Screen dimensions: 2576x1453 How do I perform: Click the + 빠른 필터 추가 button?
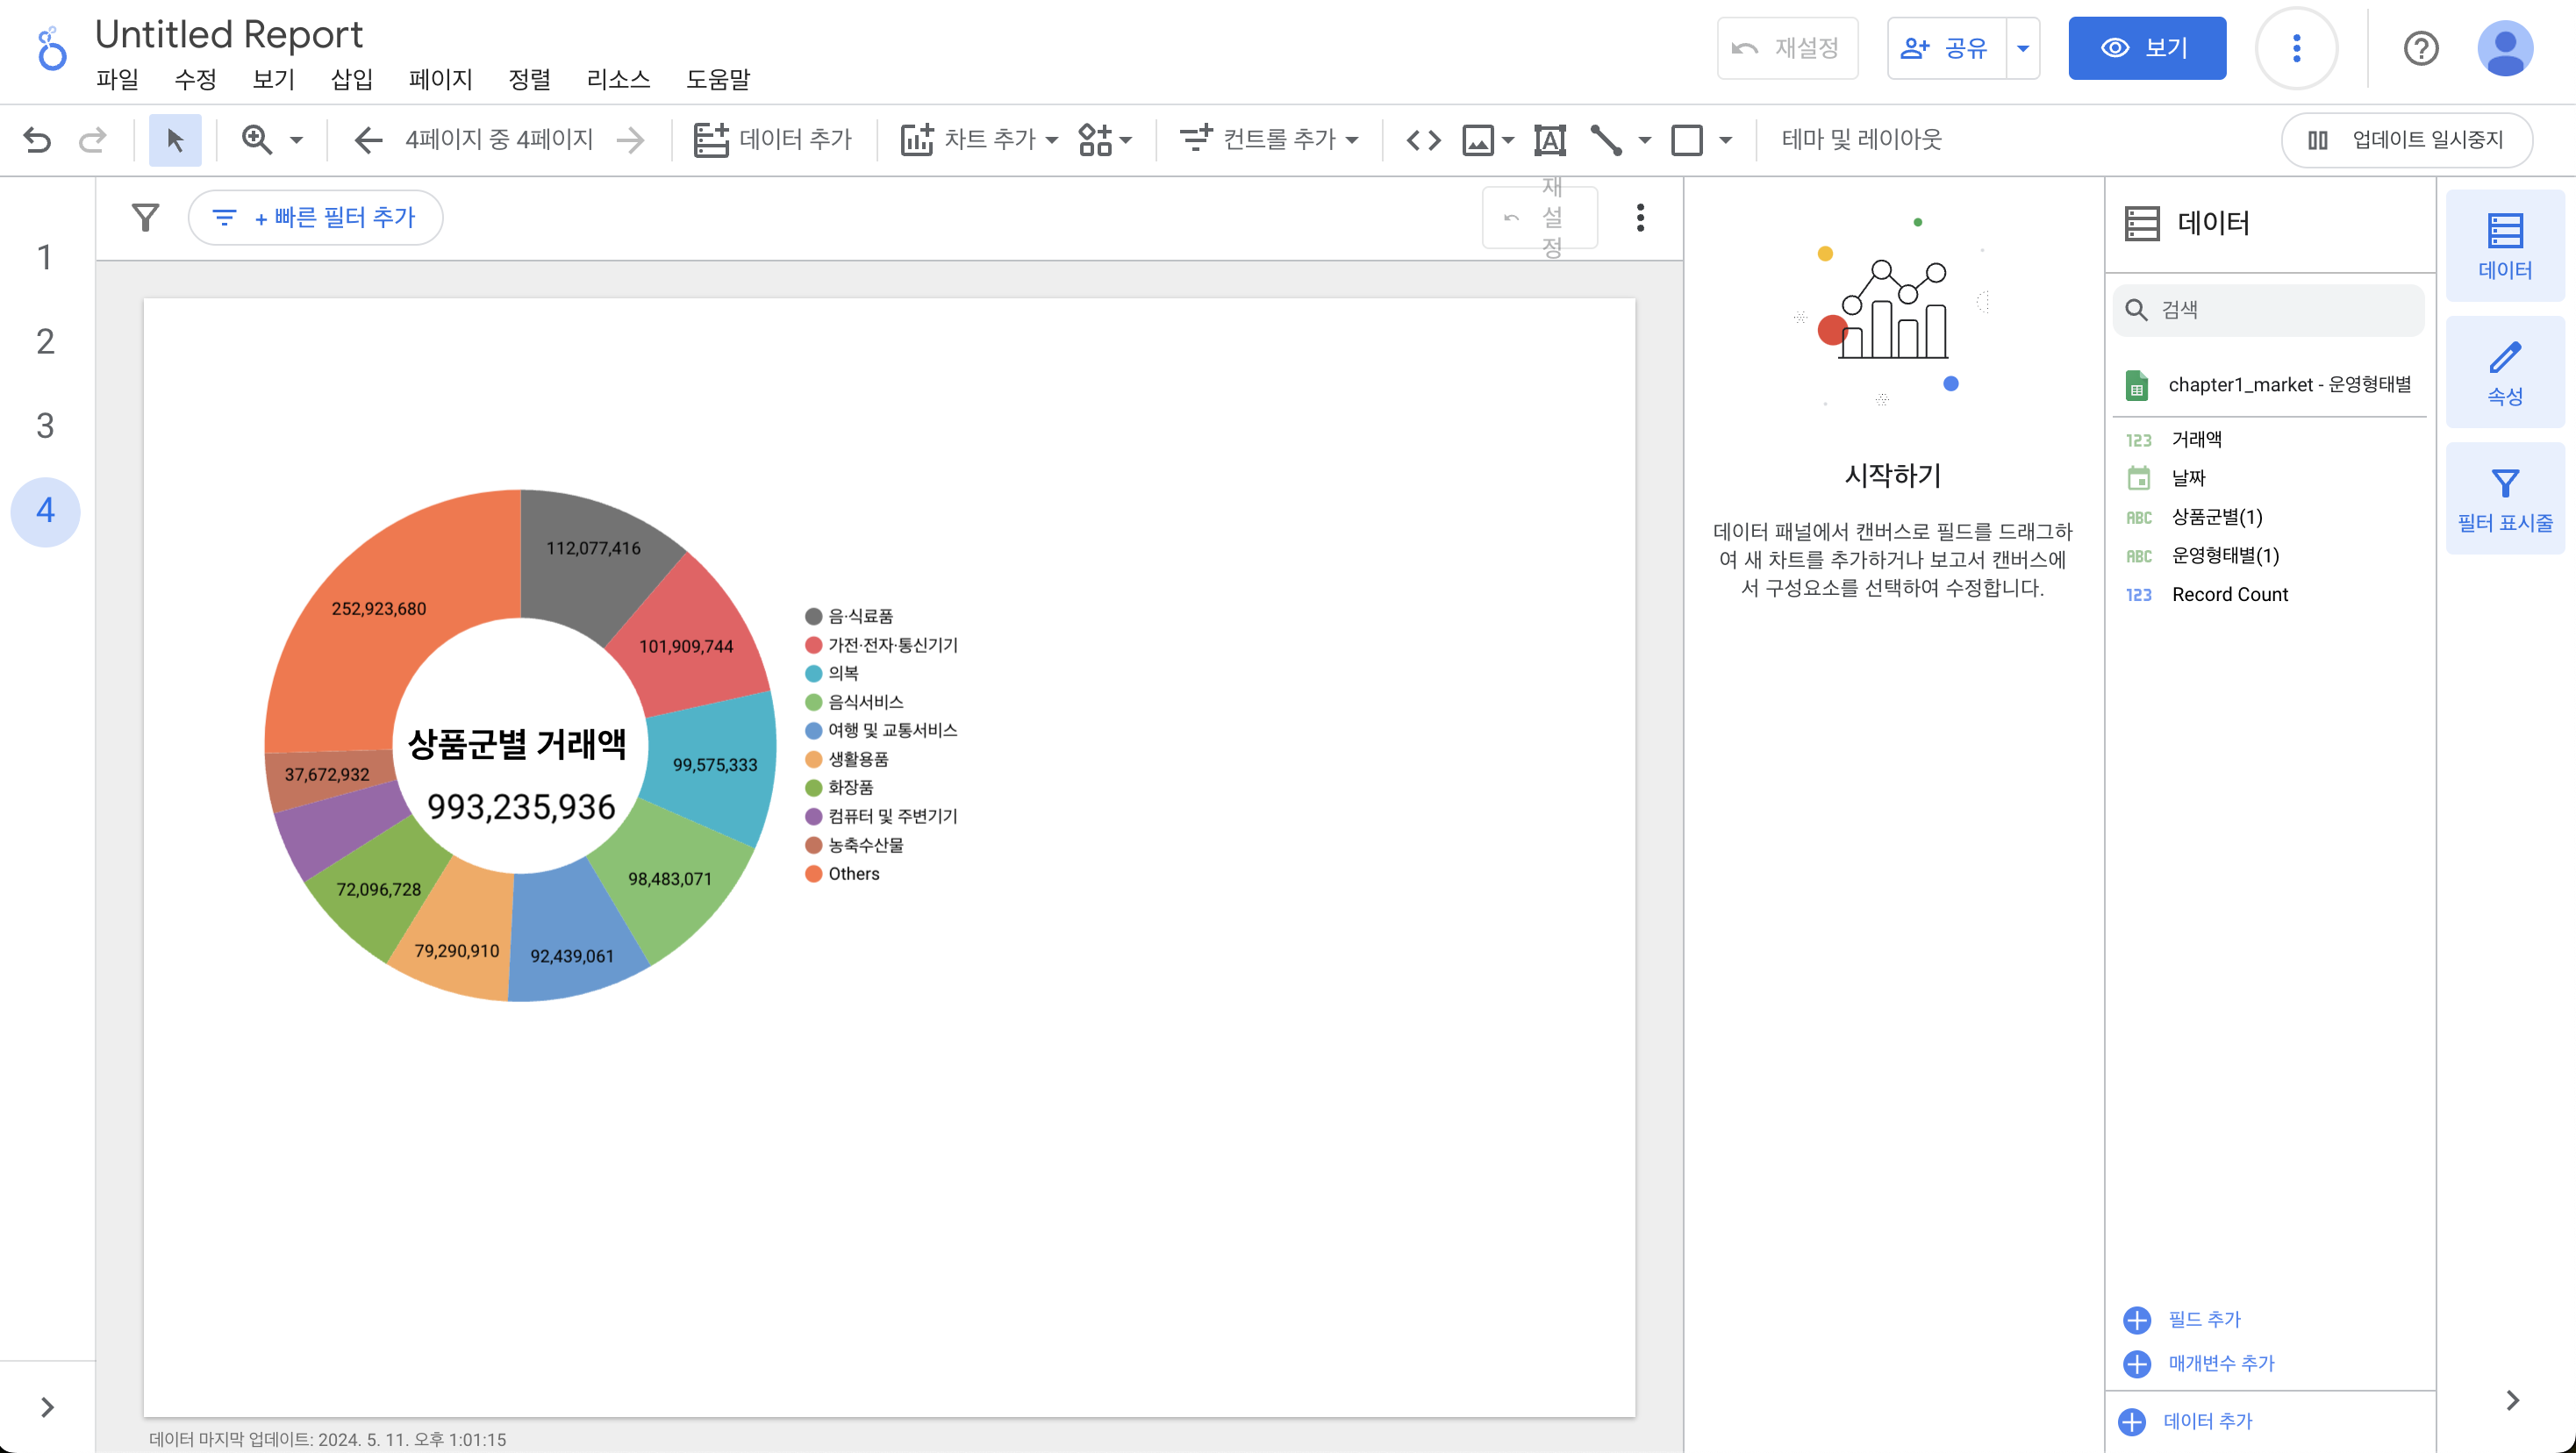316,217
